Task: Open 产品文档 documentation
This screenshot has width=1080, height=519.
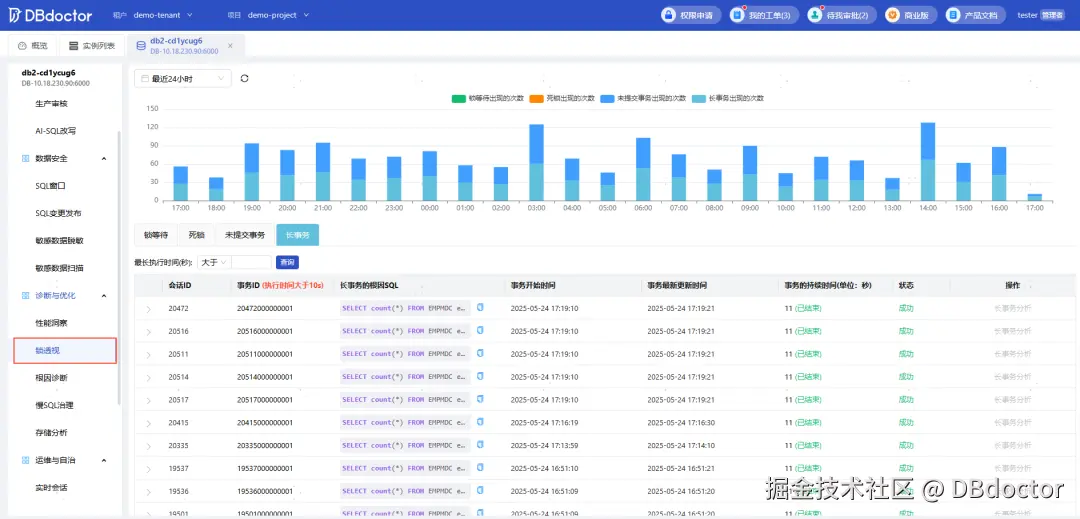Action: [975, 15]
